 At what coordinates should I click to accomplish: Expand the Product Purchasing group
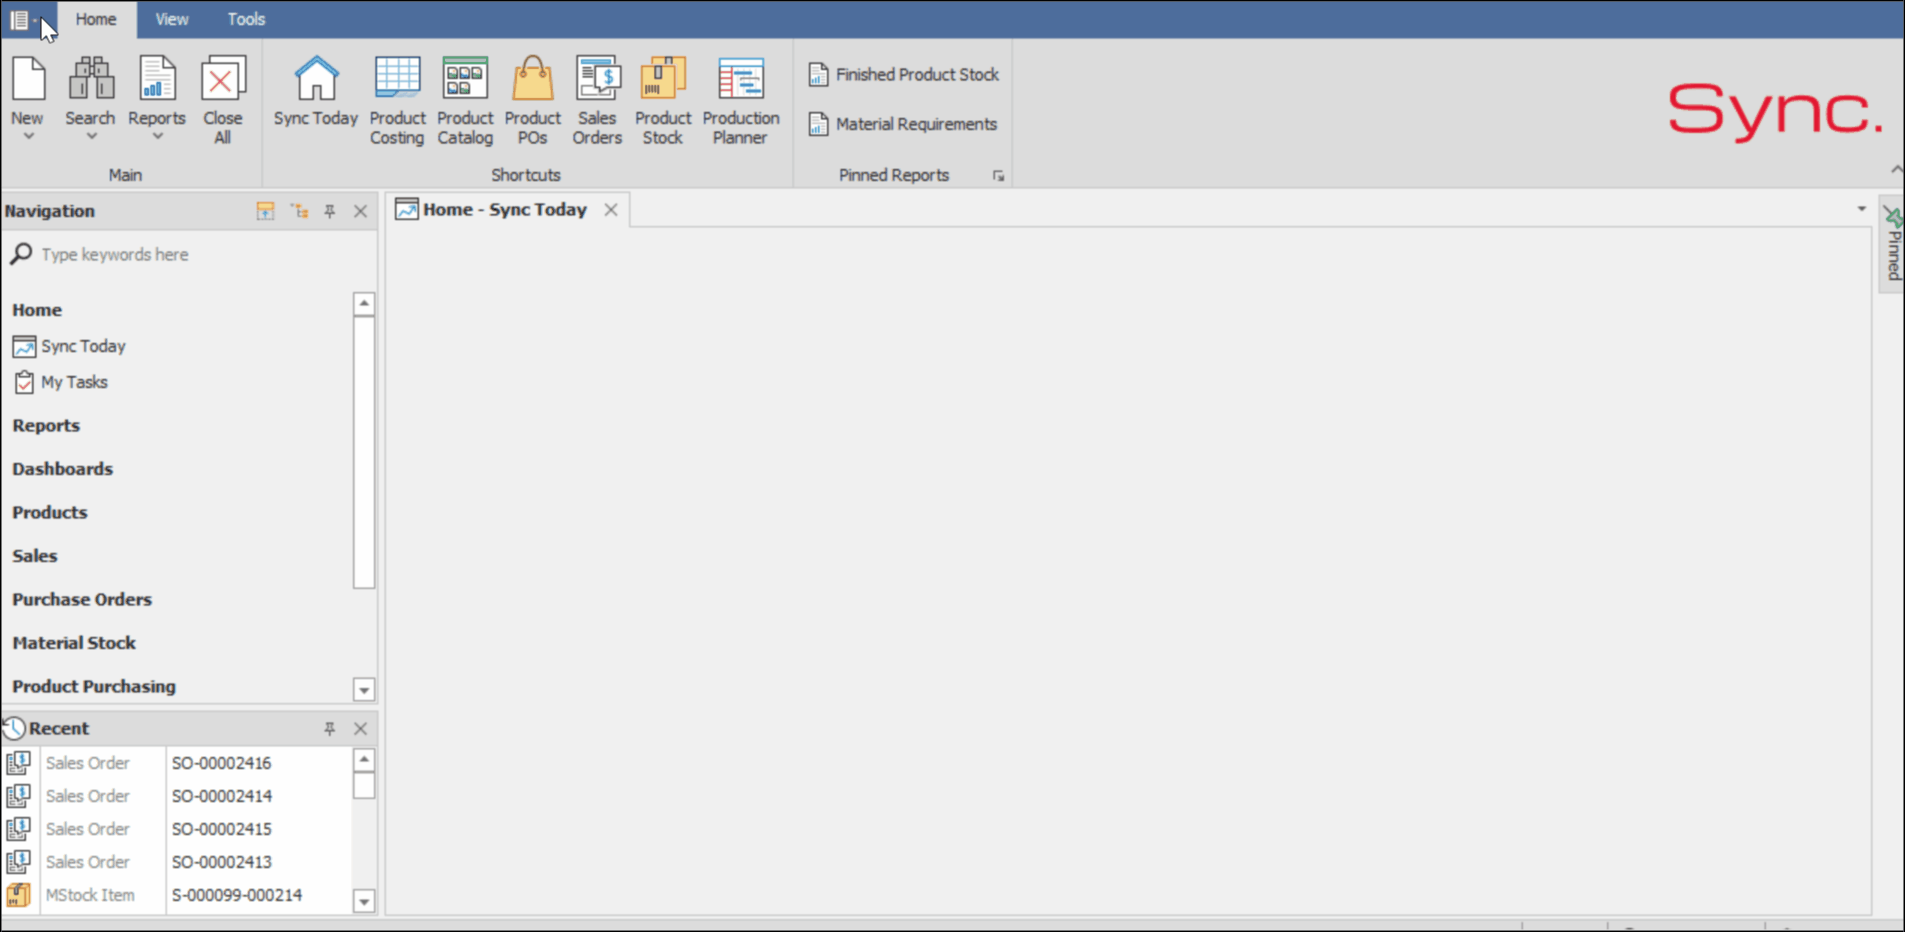point(94,687)
